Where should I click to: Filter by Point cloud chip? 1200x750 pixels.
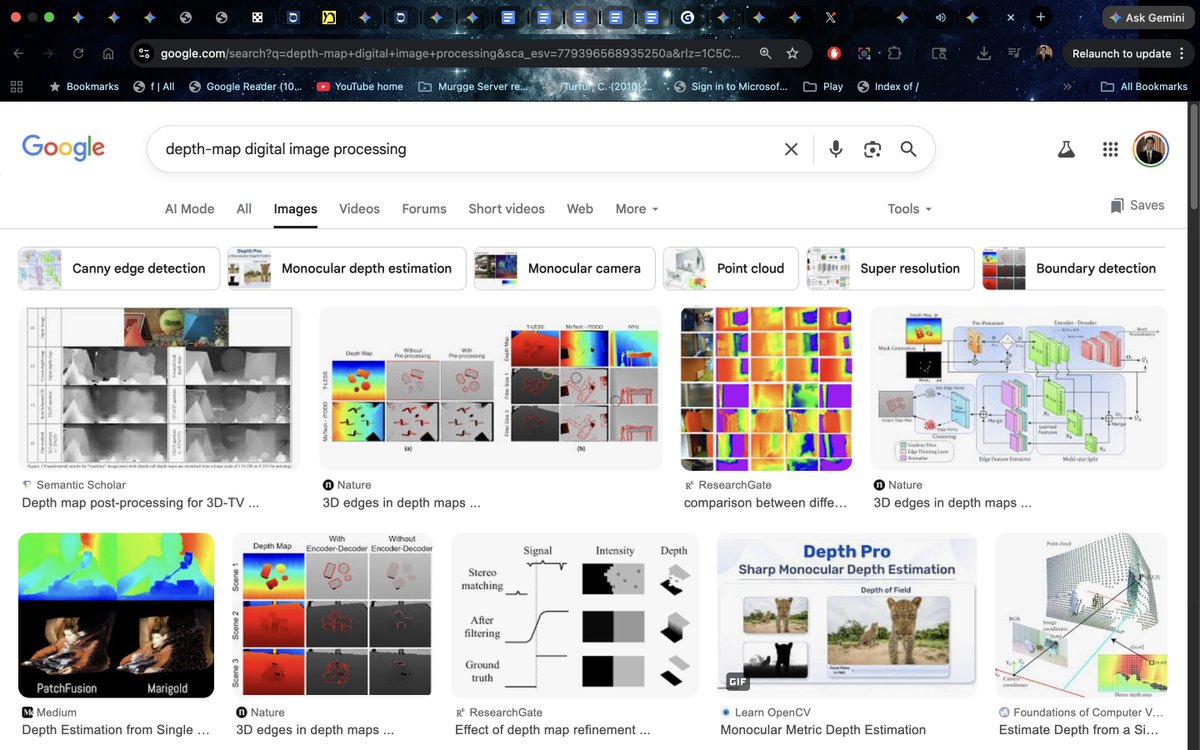731,268
